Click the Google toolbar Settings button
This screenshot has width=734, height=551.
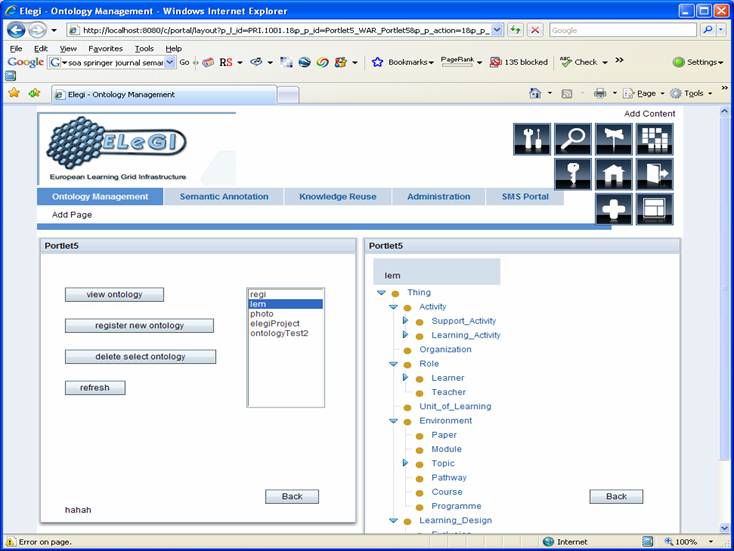point(697,62)
